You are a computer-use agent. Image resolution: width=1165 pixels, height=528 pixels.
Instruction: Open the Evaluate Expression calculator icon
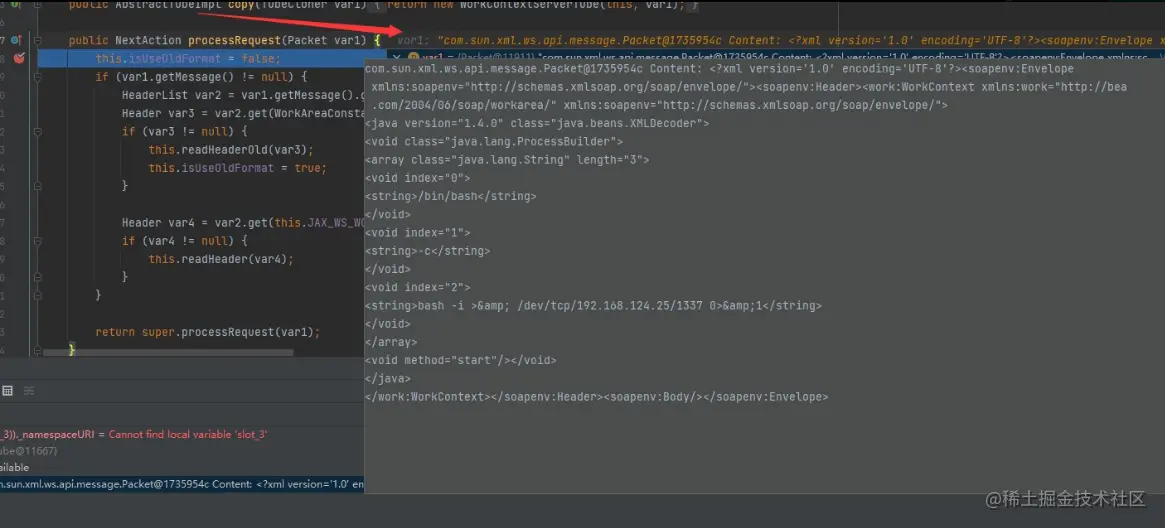[x=7, y=391]
